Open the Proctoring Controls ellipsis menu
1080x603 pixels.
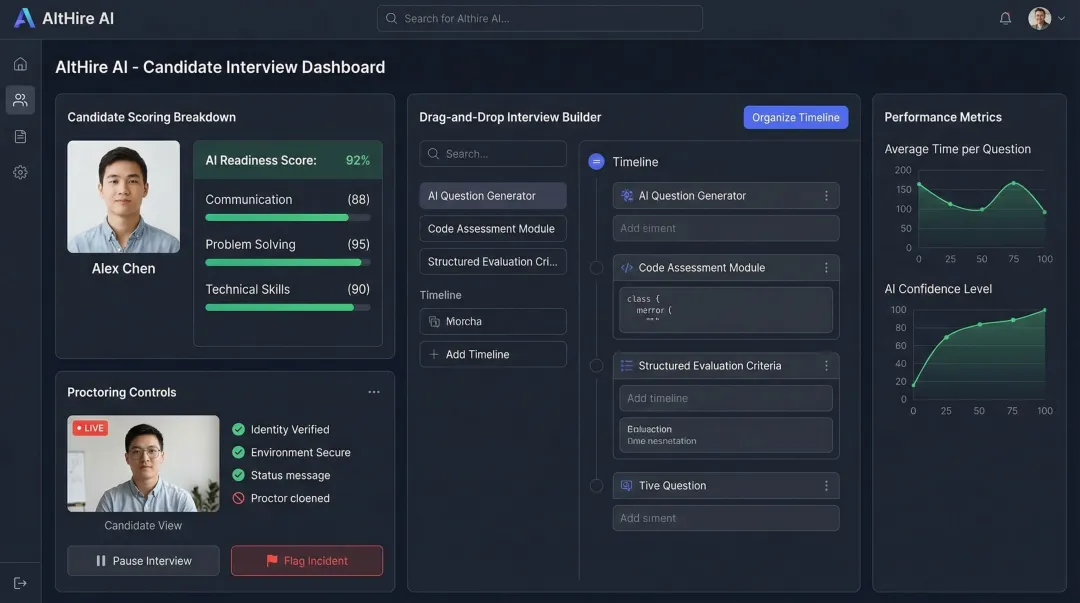(374, 391)
